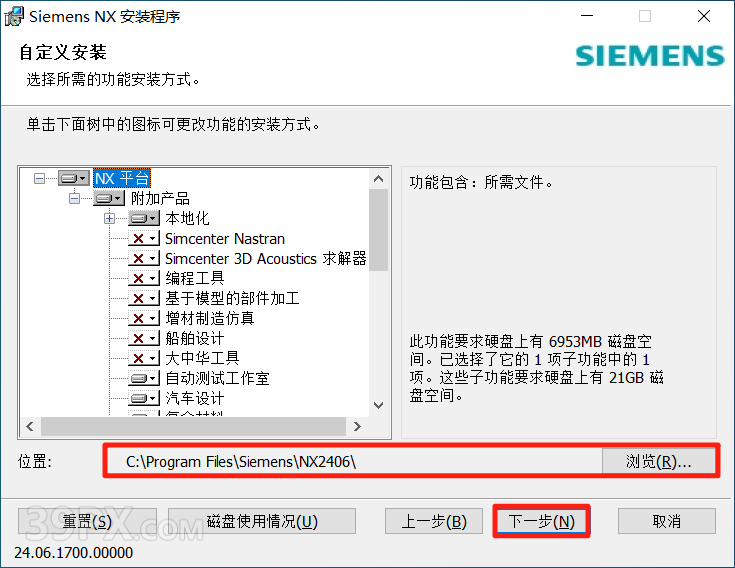Collapse the 附加产品 tree node
The height and width of the screenshot is (568, 735).
[x=75, y=198]
